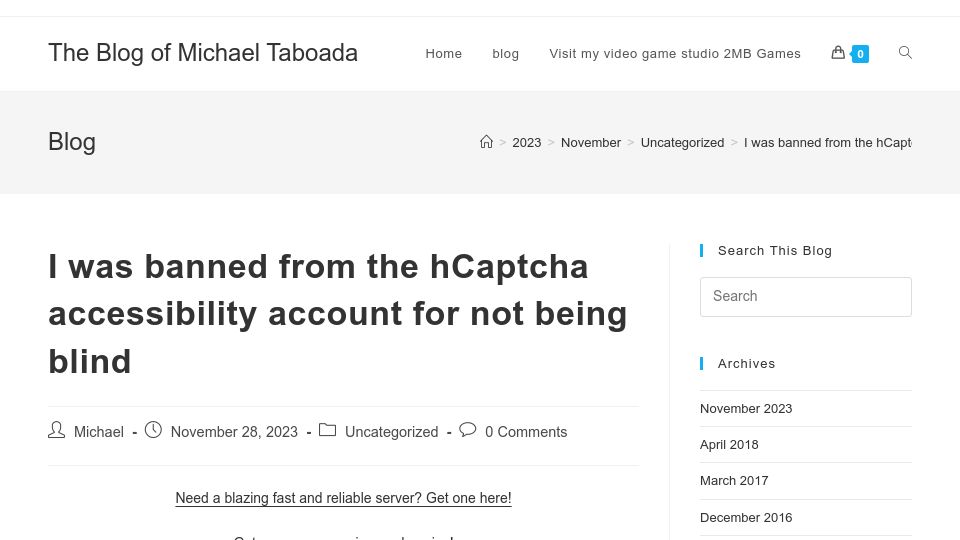Visit the 2MB Games studio menu link
960x540 pixels.
coord(675,54)
